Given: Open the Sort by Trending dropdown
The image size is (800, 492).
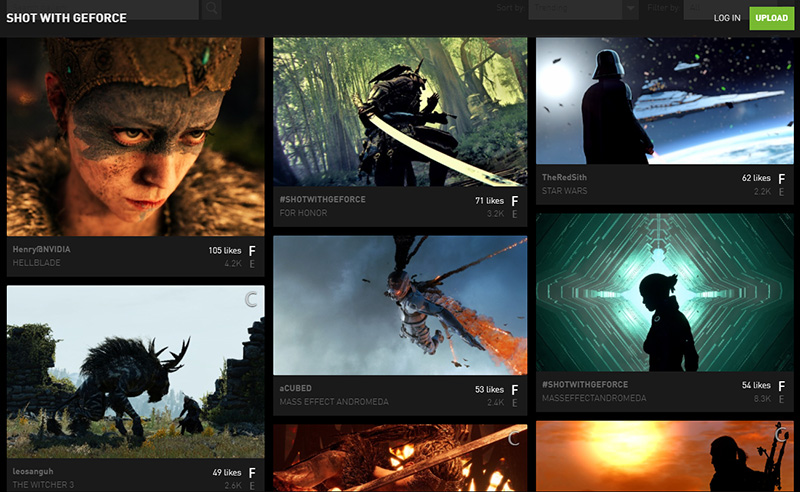Looking at the screenshot, I should click(583, 9).
